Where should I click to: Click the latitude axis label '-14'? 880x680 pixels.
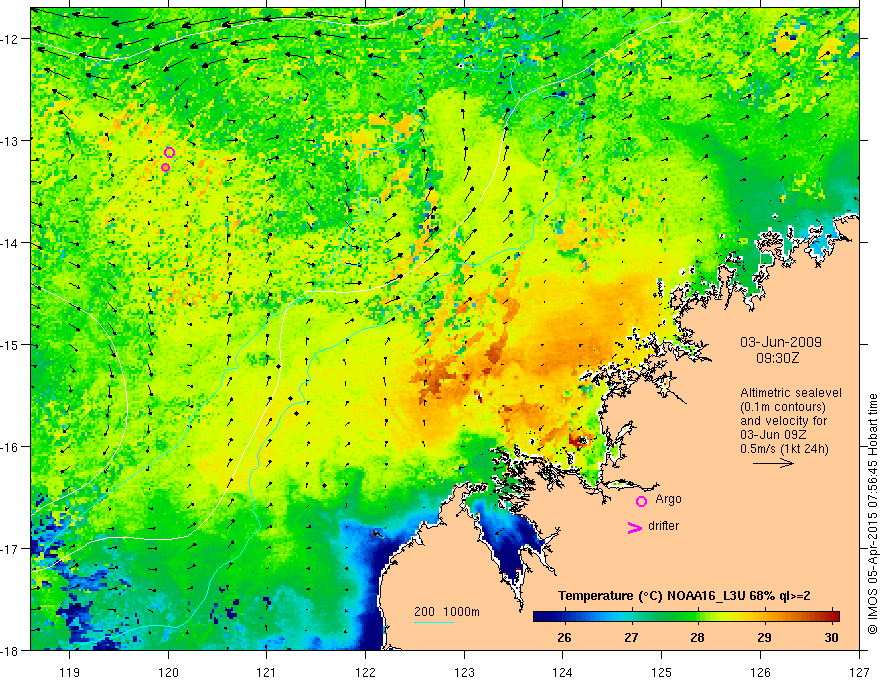pyautogui.click(x=11, y=243)
